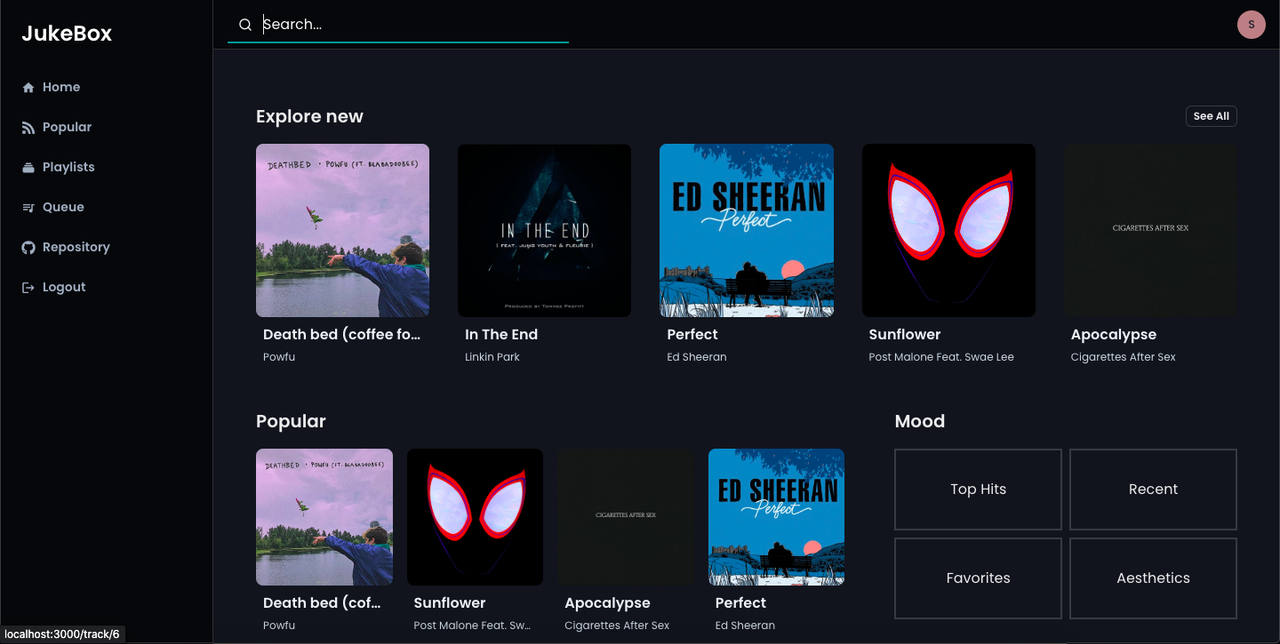Image resolution: width=1280 pixels, height=644 pixels.
Task: Click "Cigarettes After Sex" artist in Explore new
Action: (1123, 357)
